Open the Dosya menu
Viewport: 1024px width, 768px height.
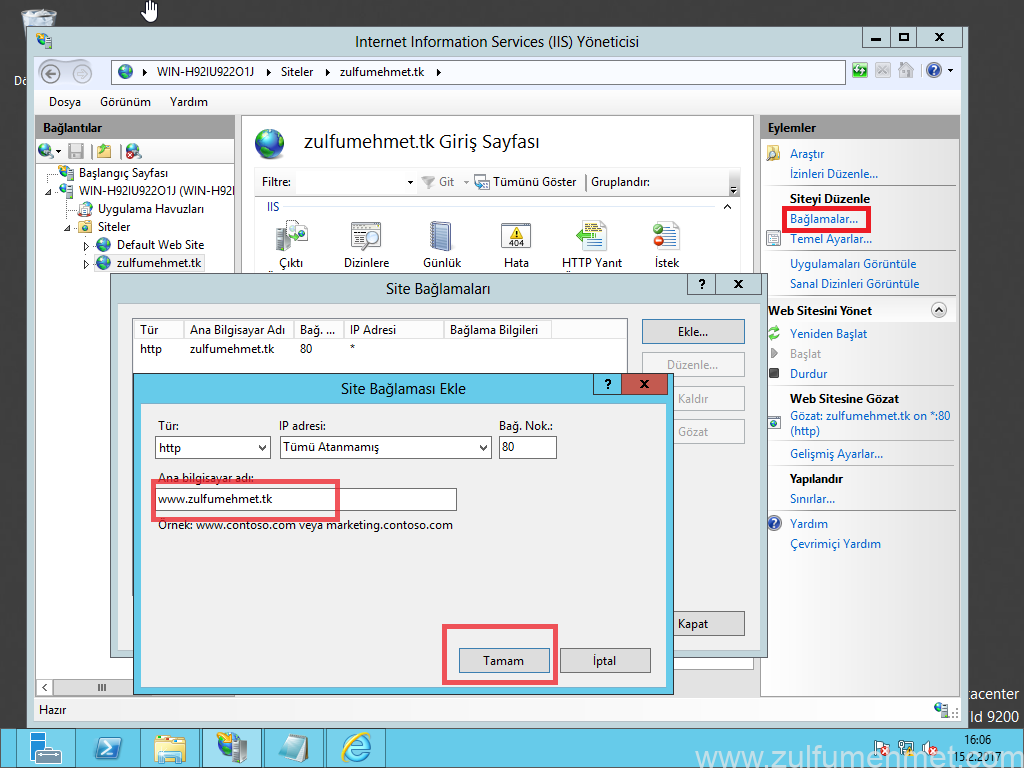[65, 102]
